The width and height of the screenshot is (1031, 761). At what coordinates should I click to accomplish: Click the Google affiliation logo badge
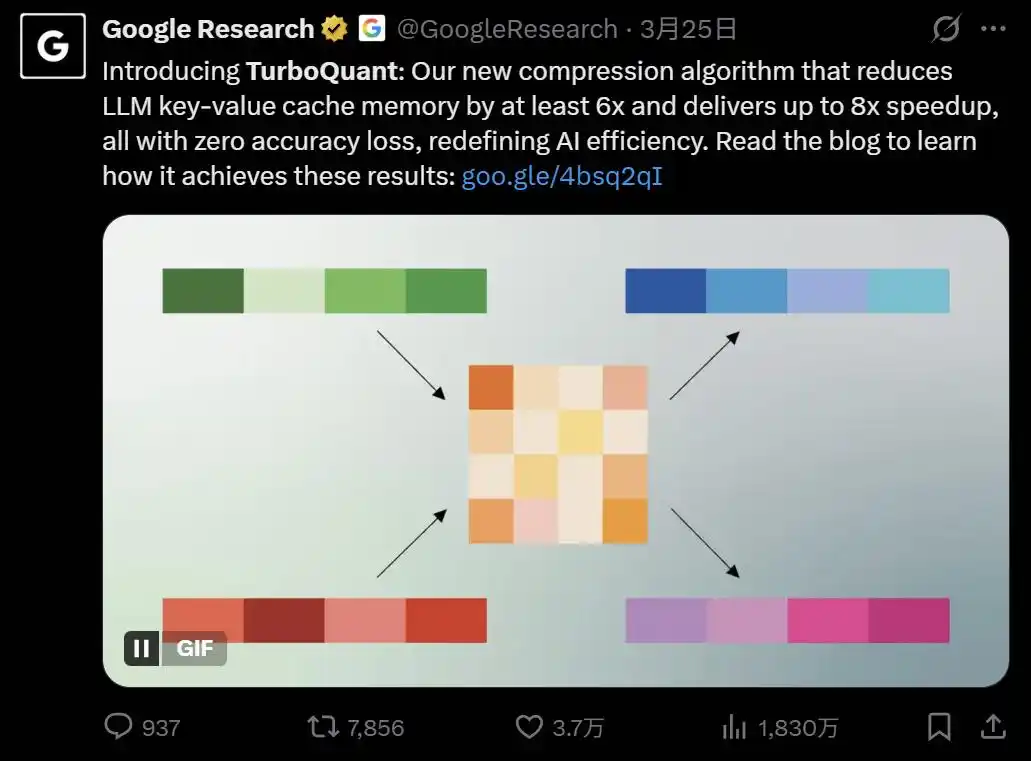(x=371, y=29)
